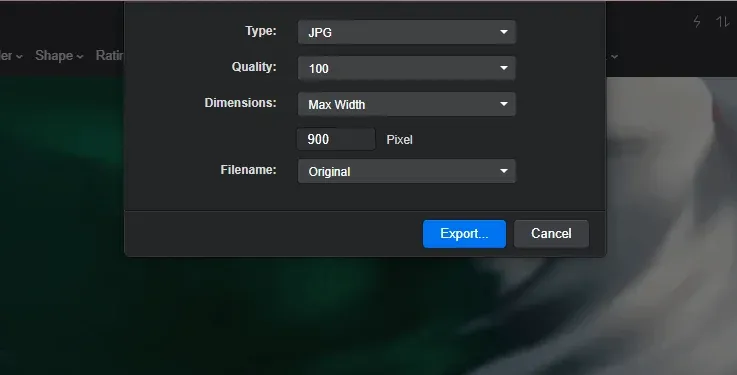Open the Filename dropdown showing Original
737x375 pixels.
point(407,171)
